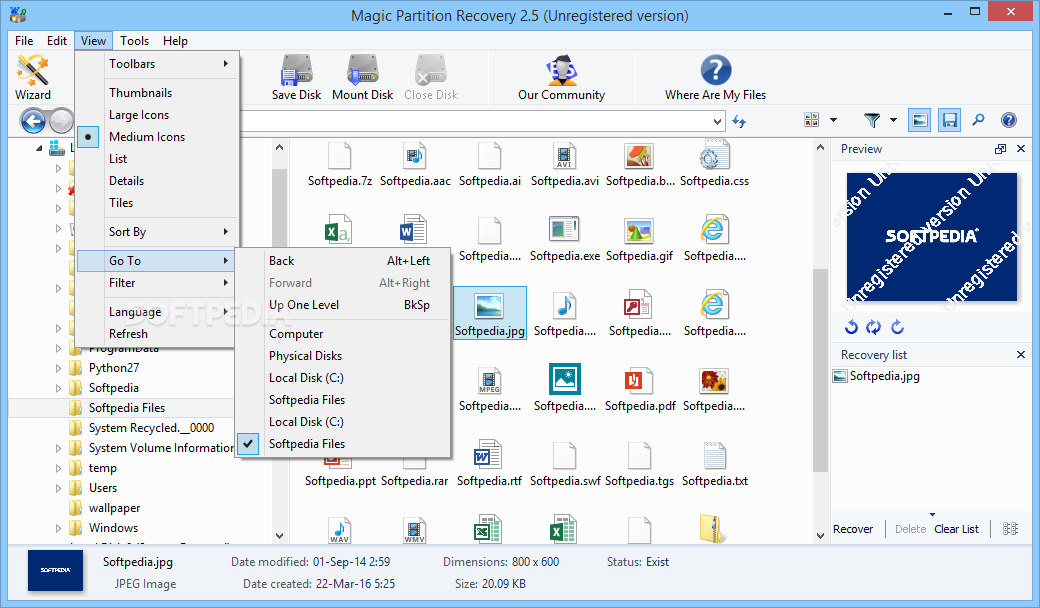Go to Physical Disks
The image size is (1040, 608).
point(344,355)
